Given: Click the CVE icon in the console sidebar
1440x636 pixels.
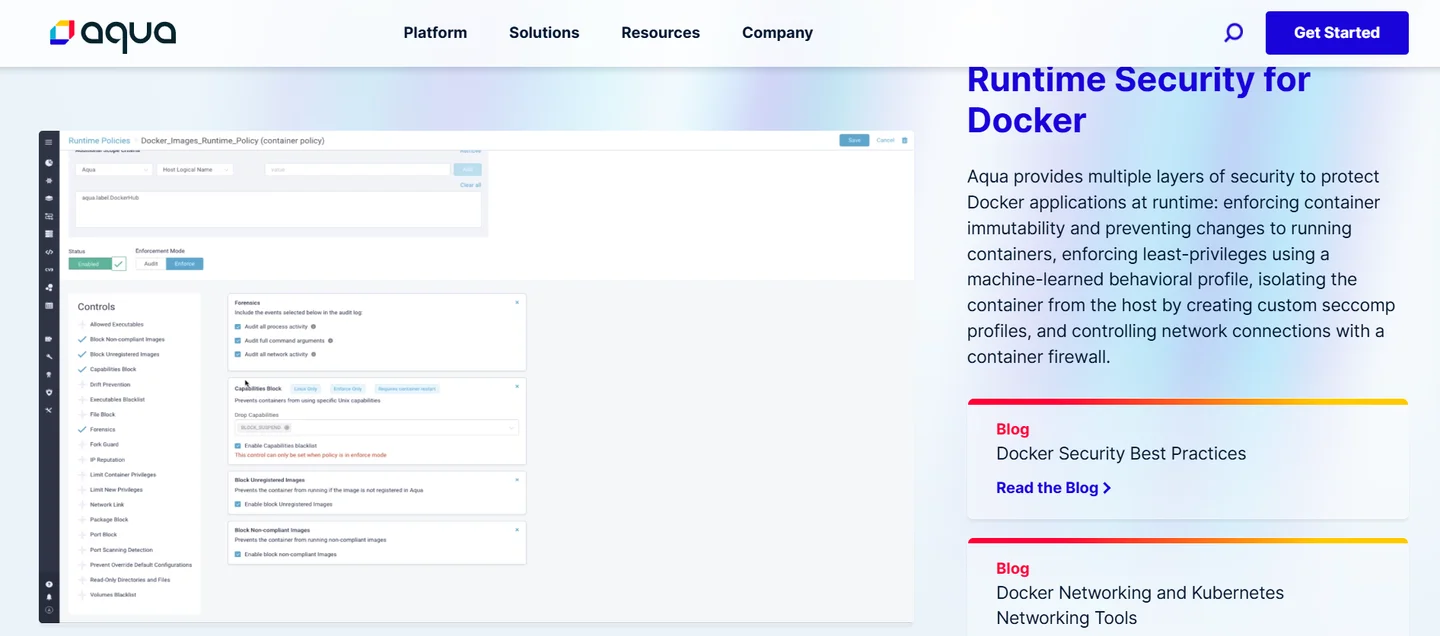Looking at the screenshot, I should [x=49, y=270].
